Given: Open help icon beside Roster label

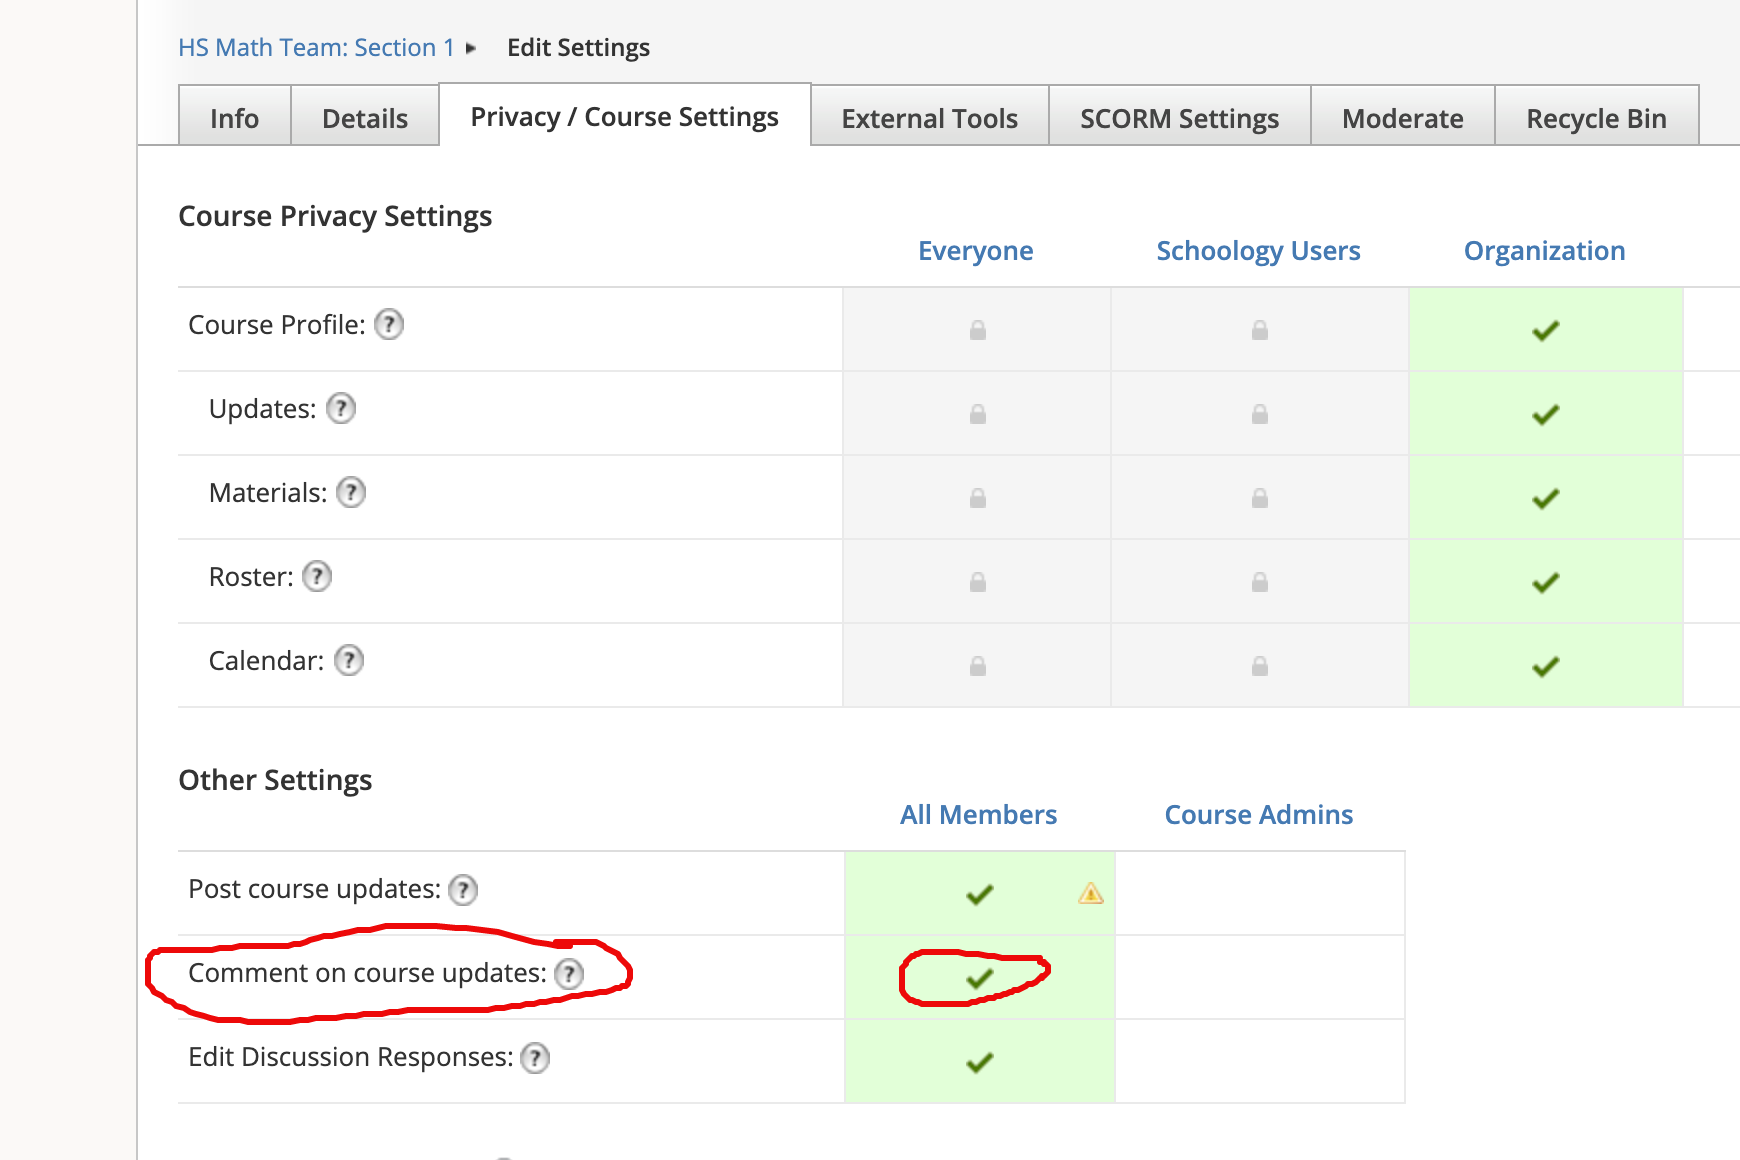Looking at the screenshot, I should tap(317, 576).
